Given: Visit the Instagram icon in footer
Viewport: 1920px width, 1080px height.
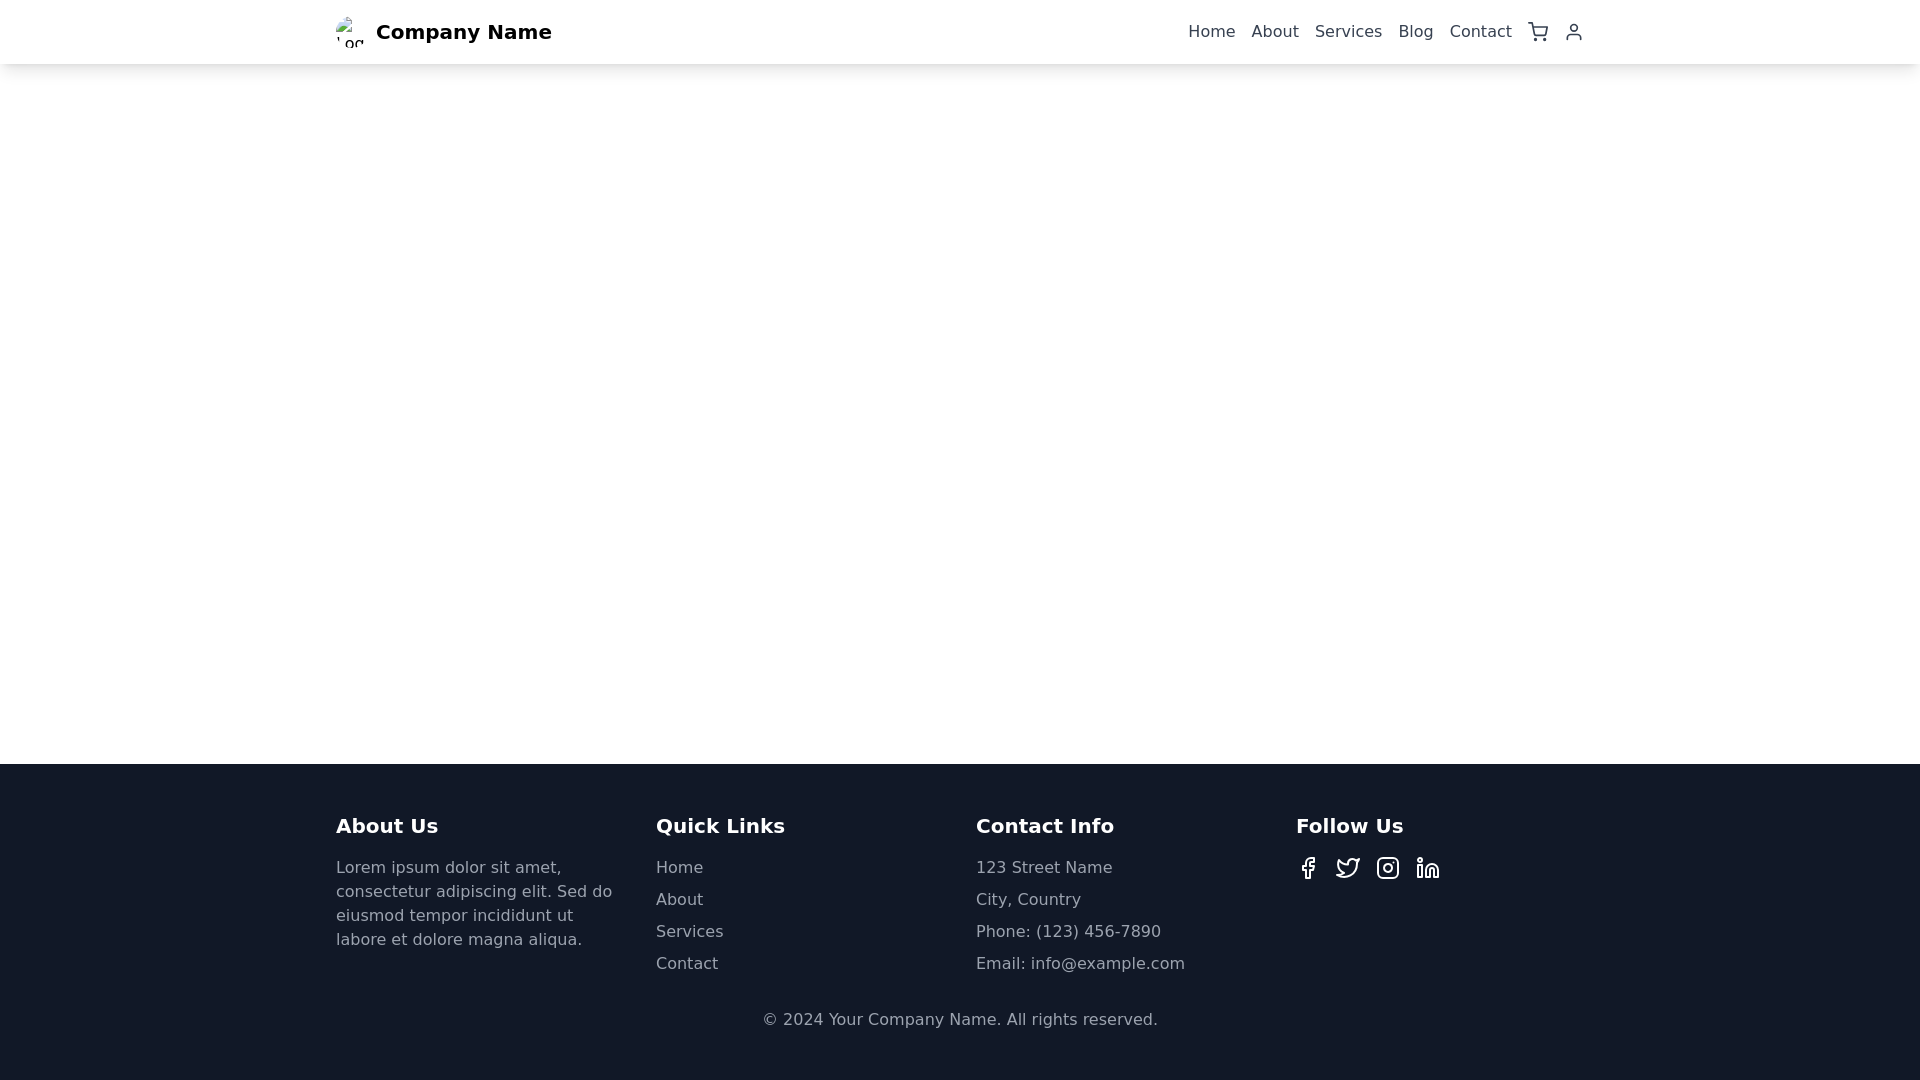Looking at the screenshot, I should [x=1388, y=867].
